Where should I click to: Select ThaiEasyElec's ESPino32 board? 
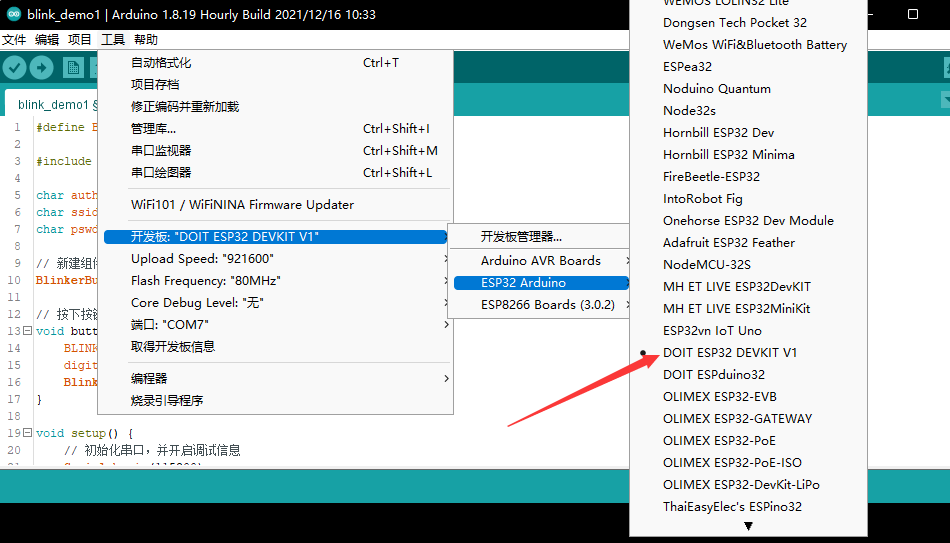pos(748,507)
